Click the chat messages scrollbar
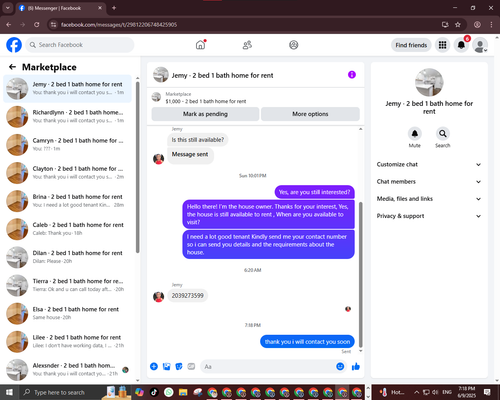500x400 pixels. [360, 275]
